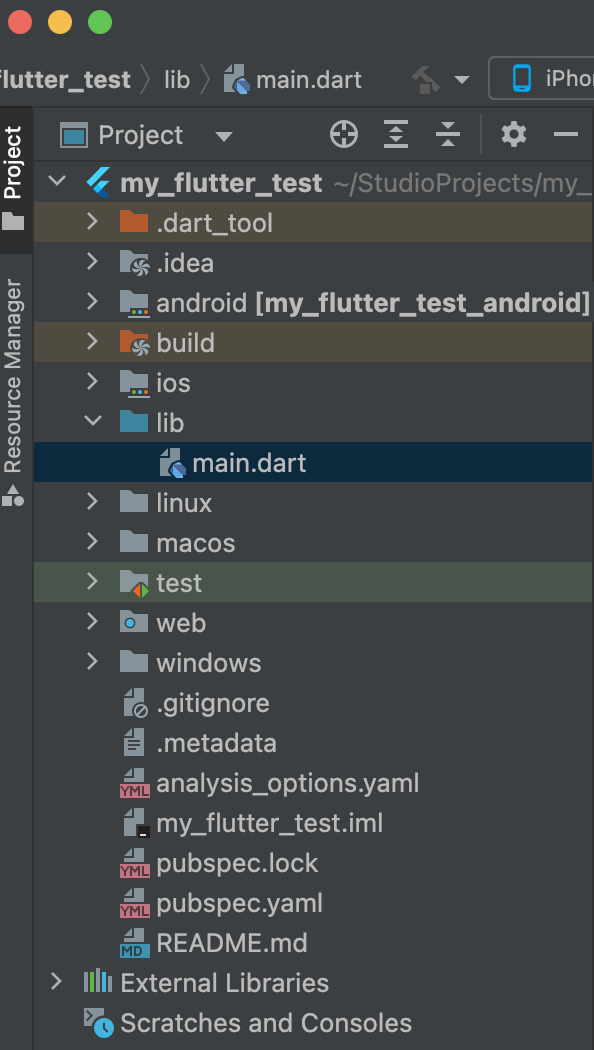The width and height of the screenshot is (594, 1050).
Task: Click the MD icon of README.md
Action: click(x=135, y=943)
